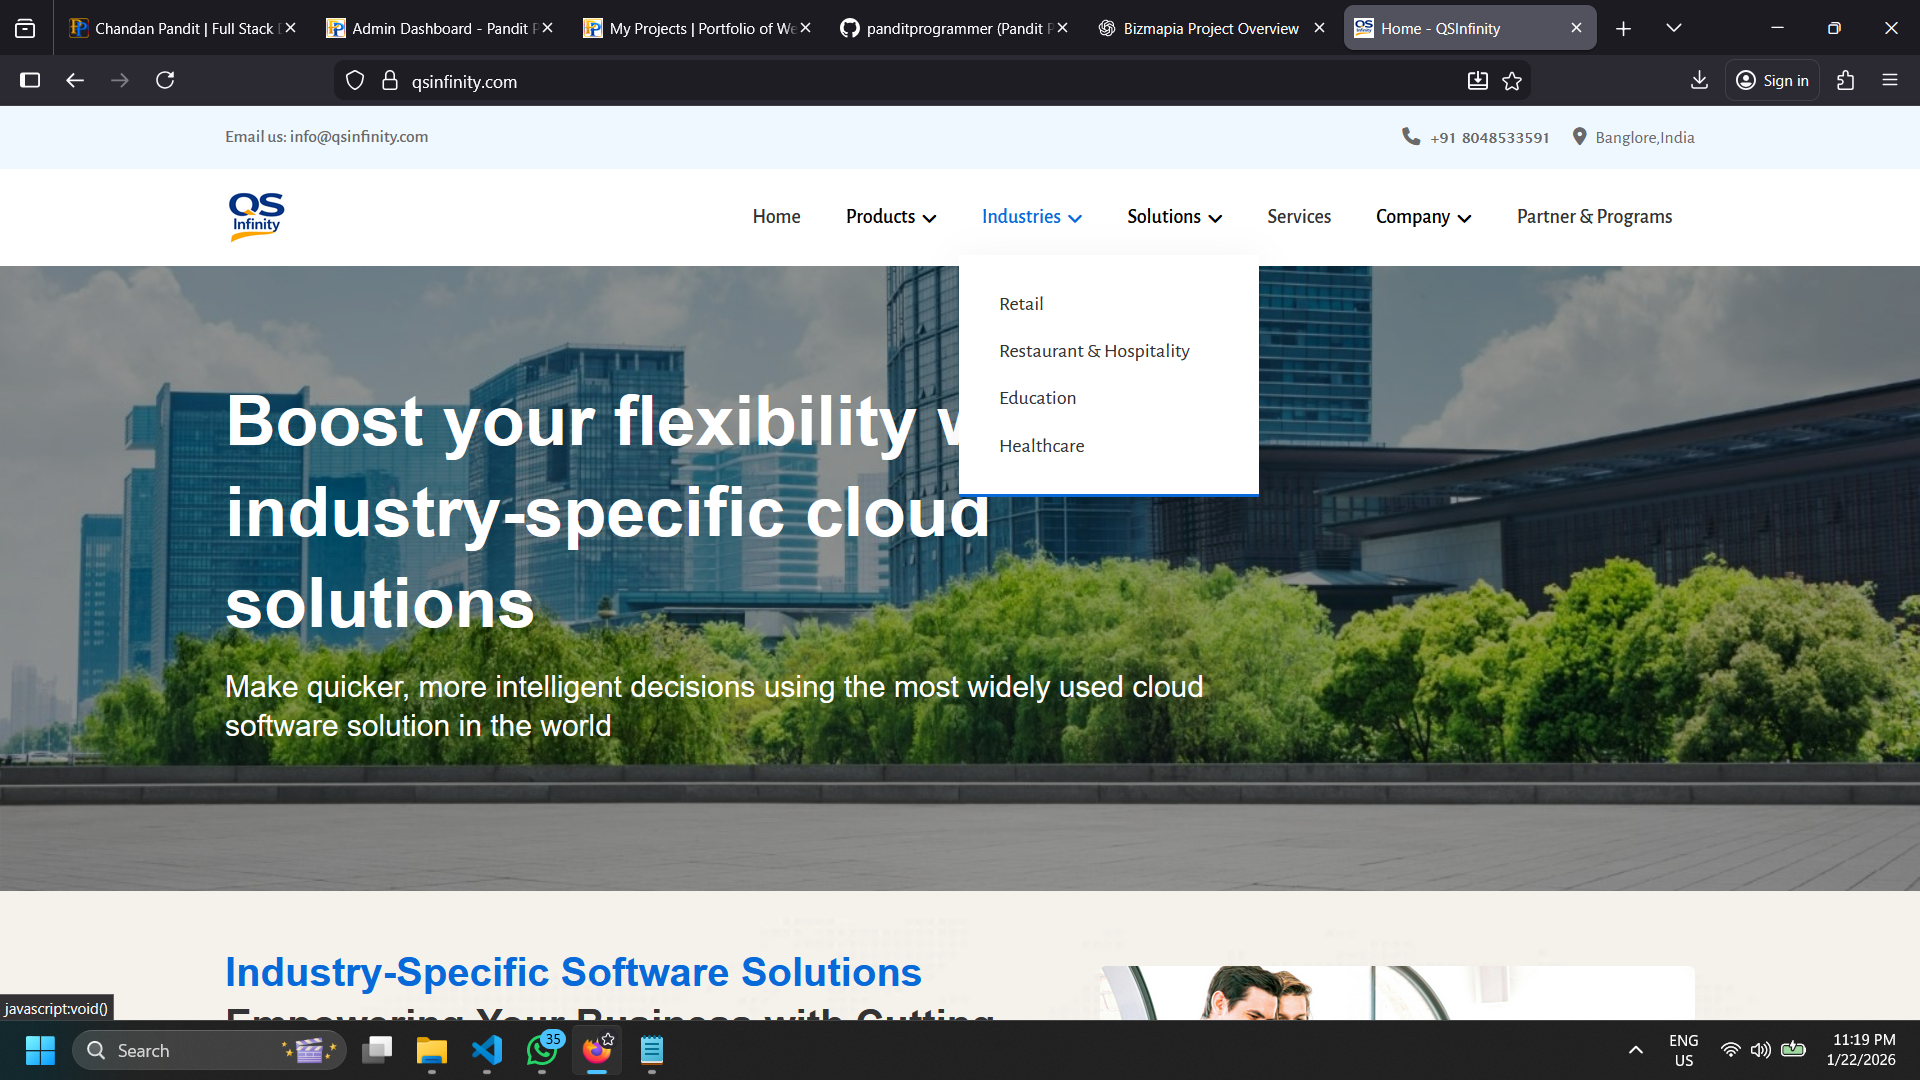
Task: Open the browser extensions icon
Action: click(1846, 80)
